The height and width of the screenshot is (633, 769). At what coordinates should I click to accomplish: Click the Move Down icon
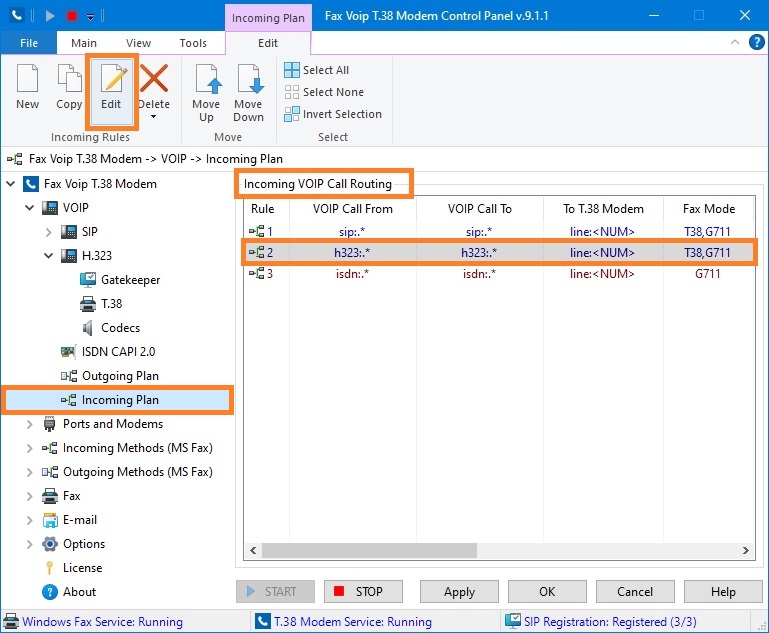pos(251,78)
